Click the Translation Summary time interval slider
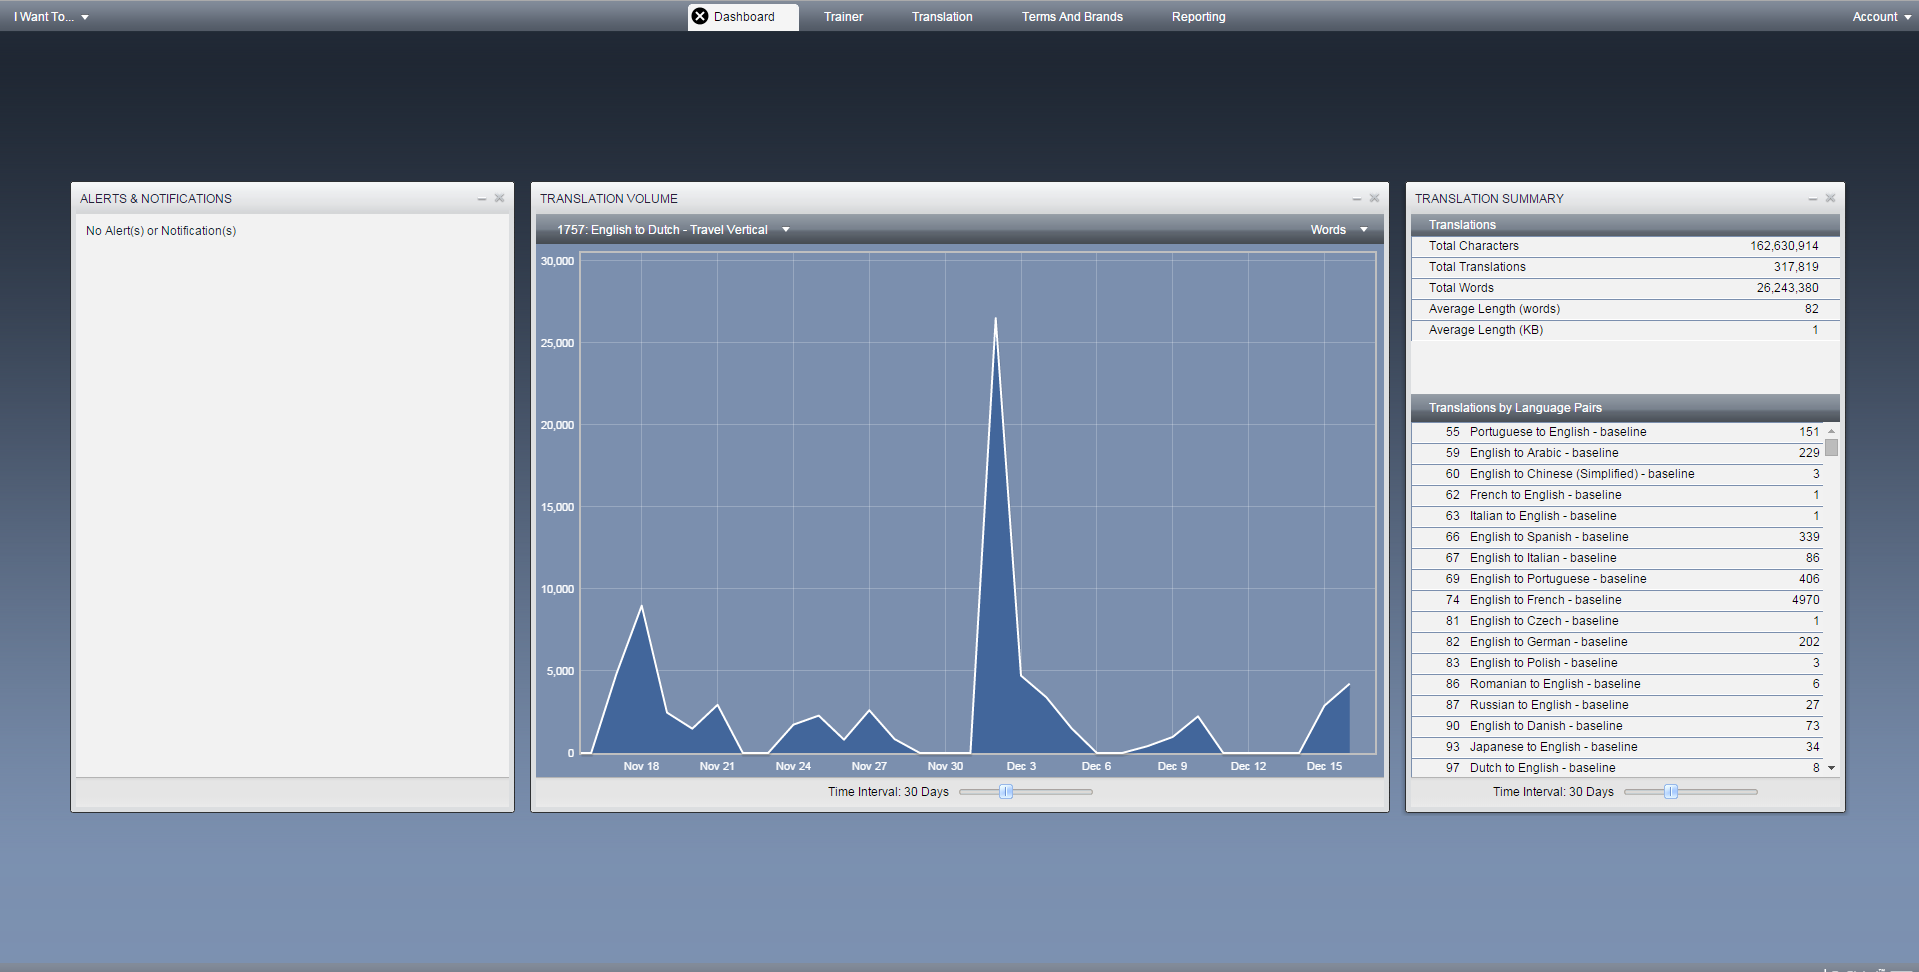 click(x=1671, y=792)
